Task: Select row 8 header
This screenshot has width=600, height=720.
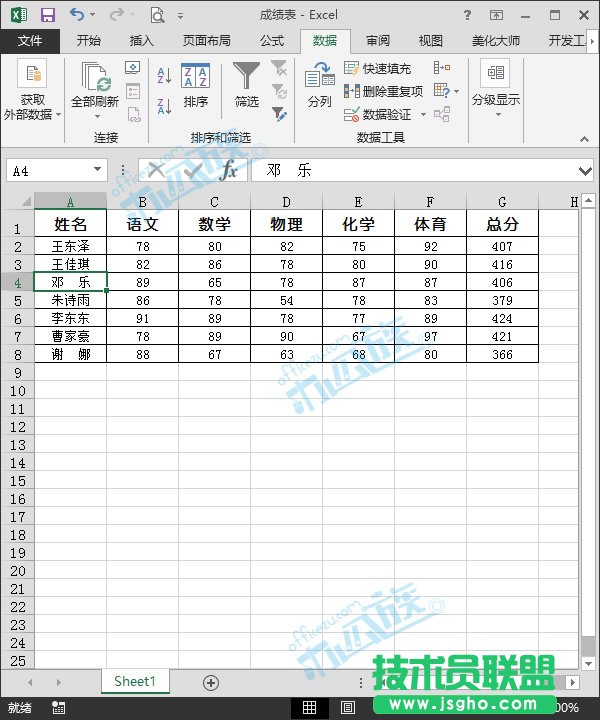Action: 17,354
